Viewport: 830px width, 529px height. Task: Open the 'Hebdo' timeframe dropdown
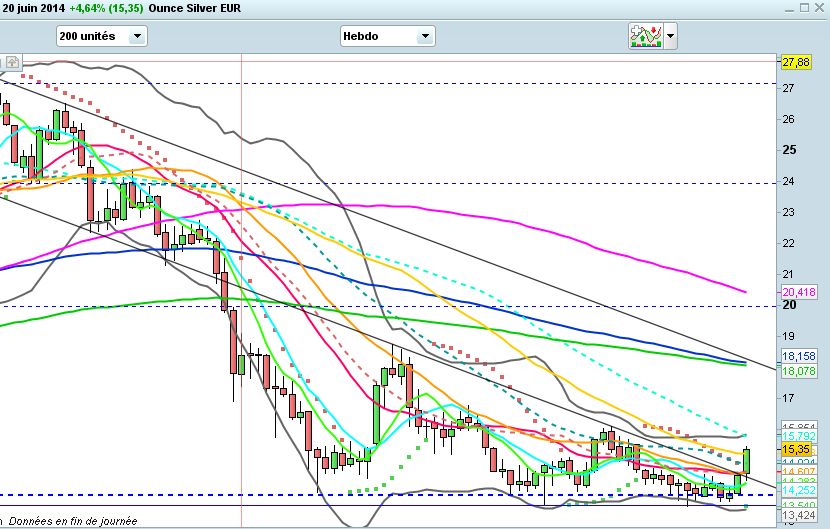[x=387, y=36]
